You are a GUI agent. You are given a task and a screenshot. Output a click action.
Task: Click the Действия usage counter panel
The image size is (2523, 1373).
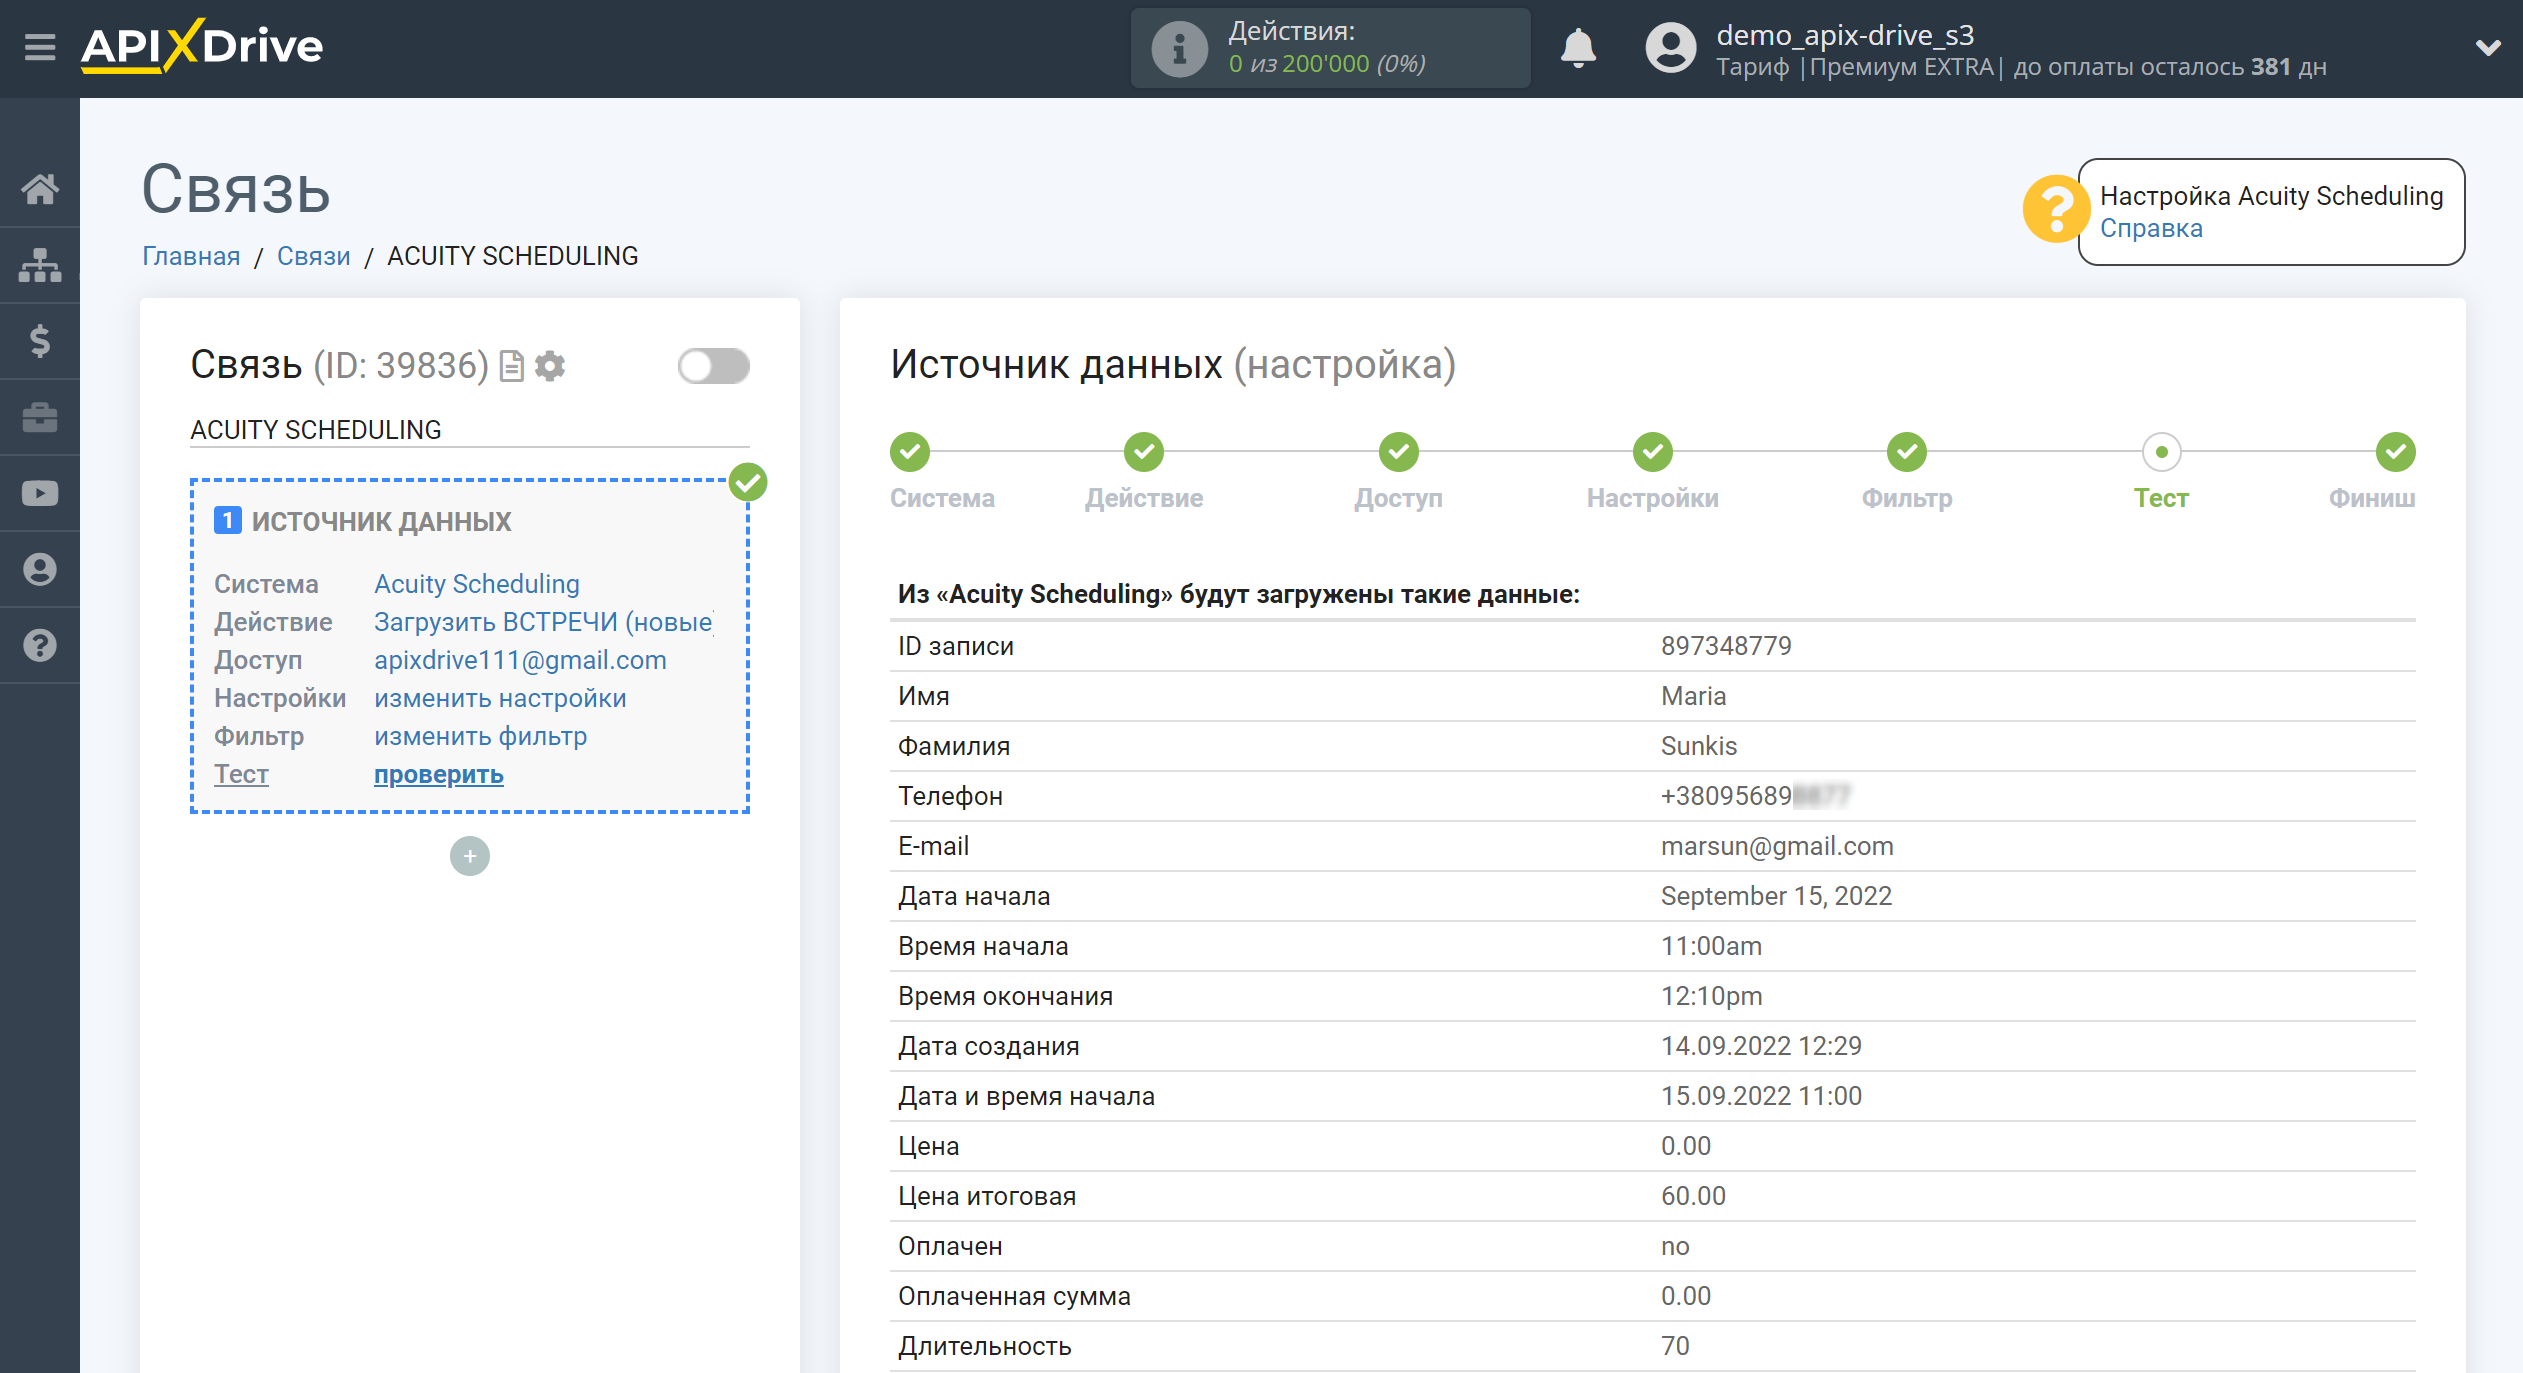[x=1330, y=48]
